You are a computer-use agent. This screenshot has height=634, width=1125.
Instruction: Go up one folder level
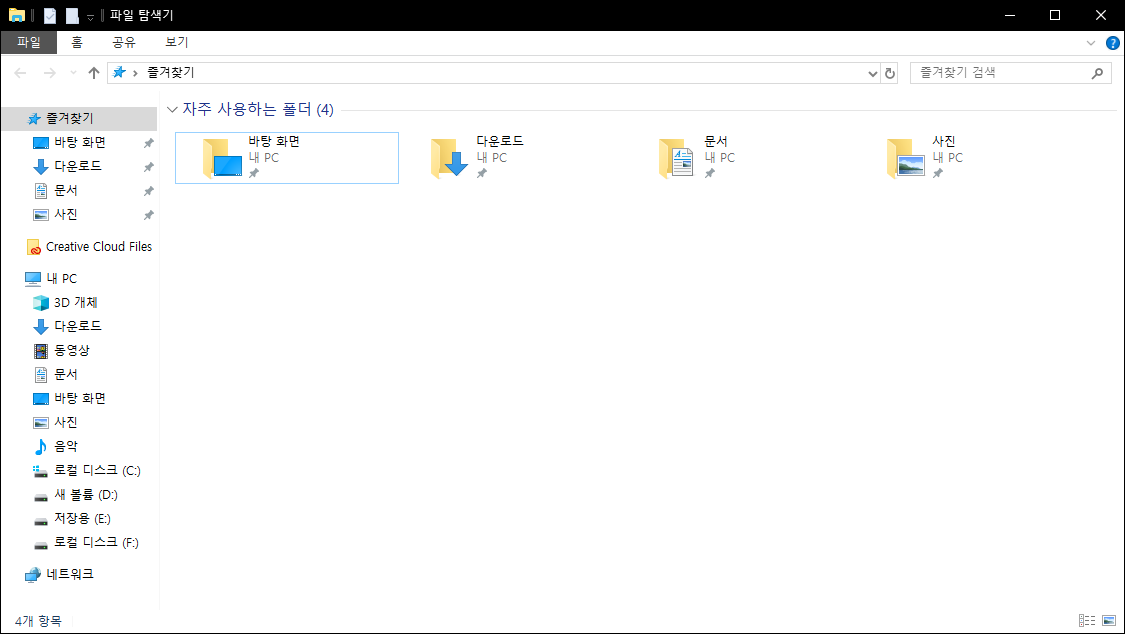pyautogui.click(x=93, y=72)
